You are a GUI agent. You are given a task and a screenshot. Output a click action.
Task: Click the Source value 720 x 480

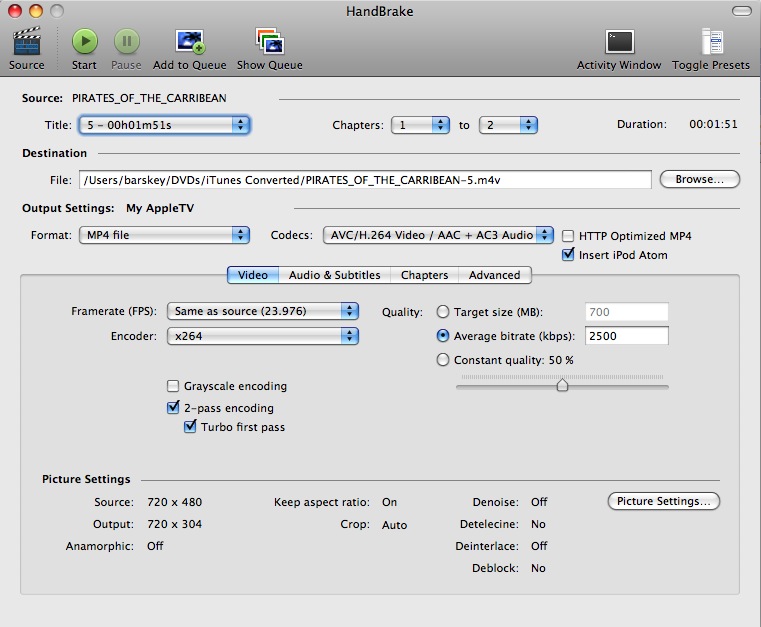pyautogui.click(x=175, y=502)
